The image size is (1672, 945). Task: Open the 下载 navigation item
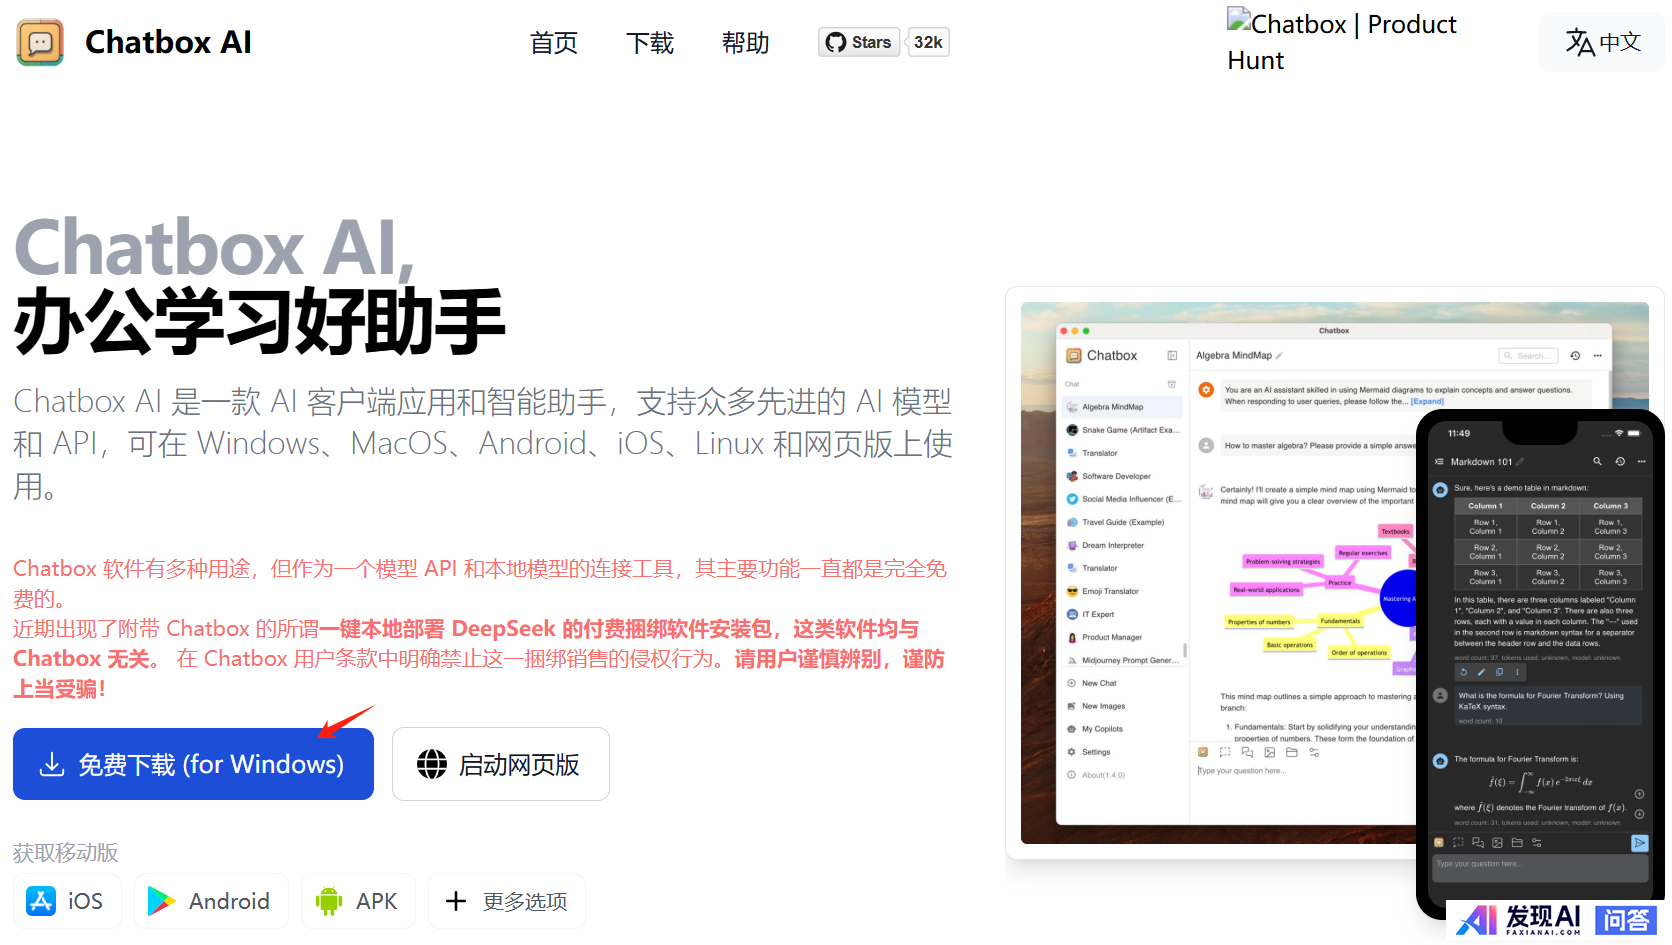click(650, 43)
